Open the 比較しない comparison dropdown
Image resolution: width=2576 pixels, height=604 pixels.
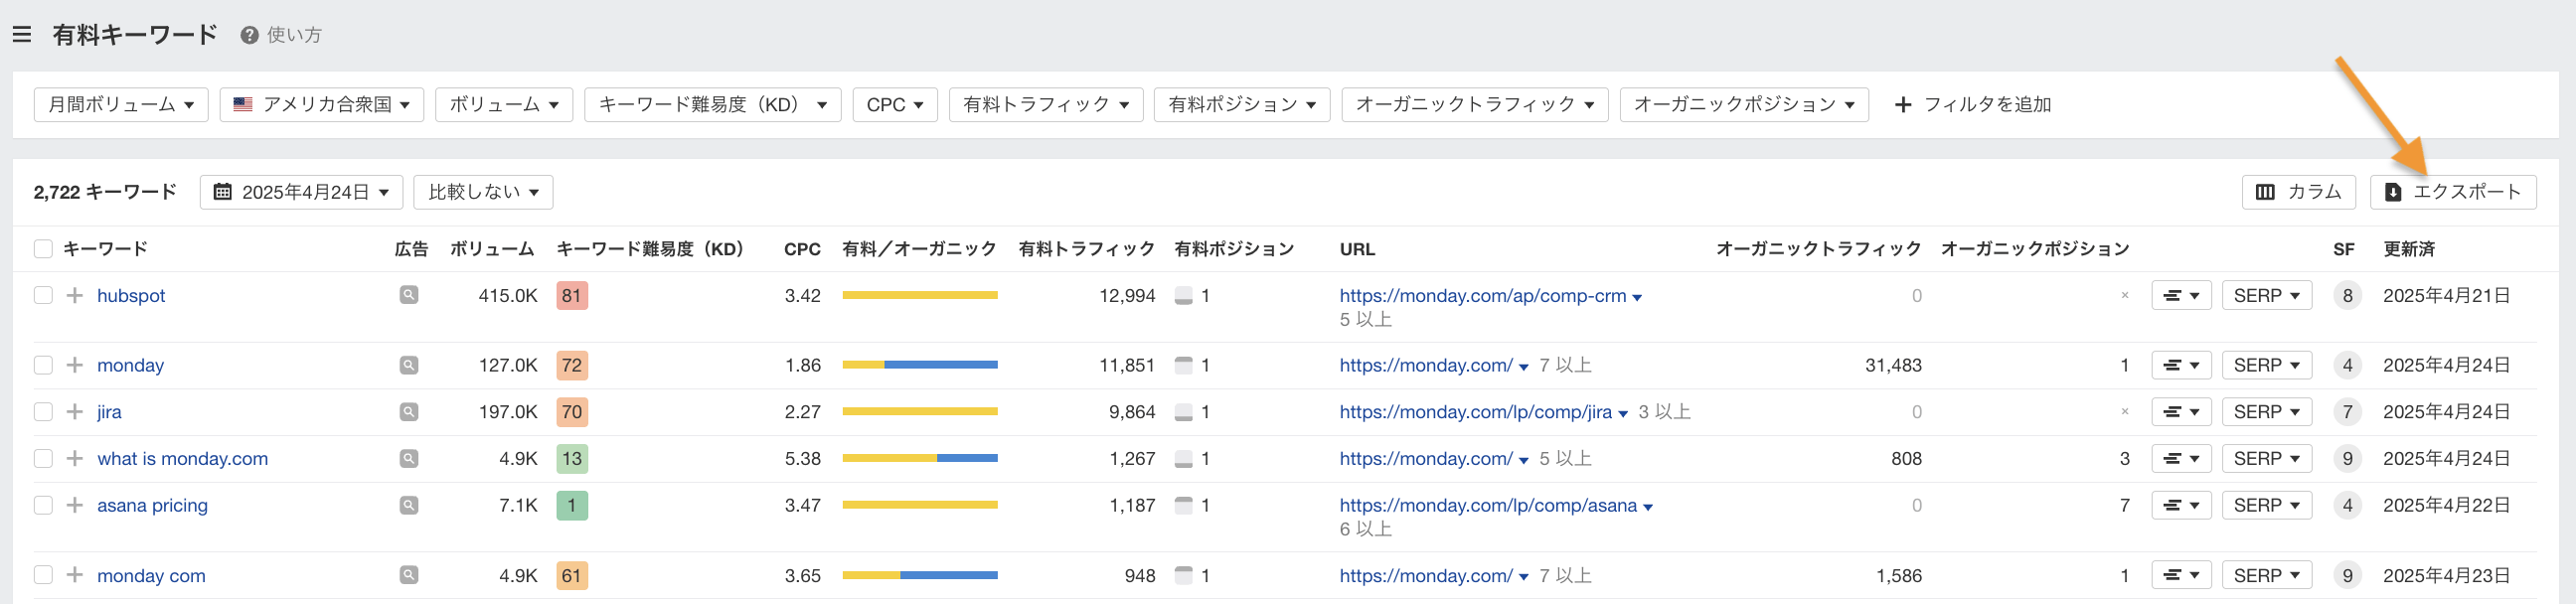pos(484,192)
